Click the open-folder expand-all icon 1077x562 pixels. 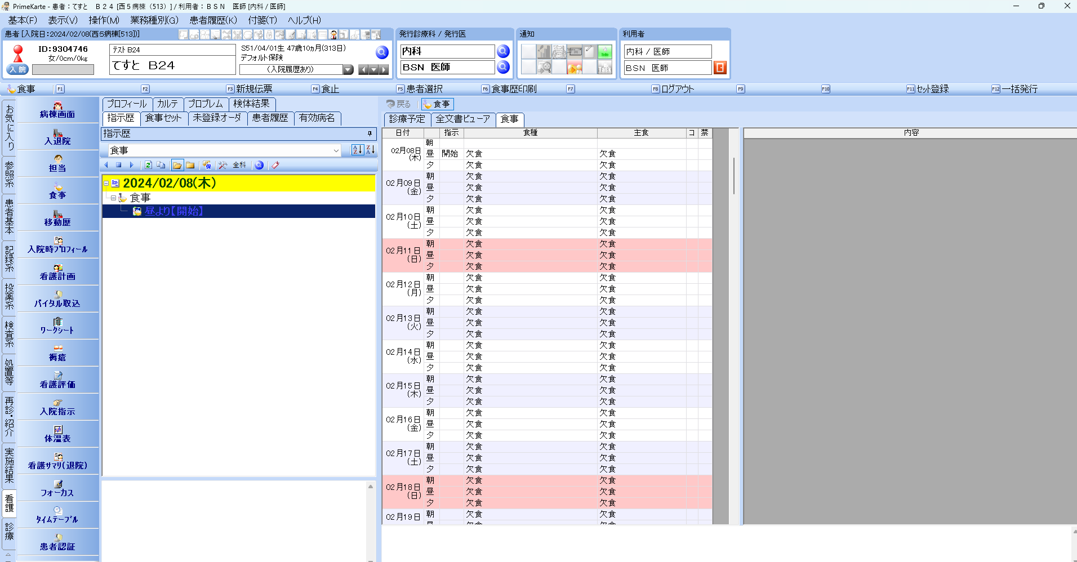point(177,165)
